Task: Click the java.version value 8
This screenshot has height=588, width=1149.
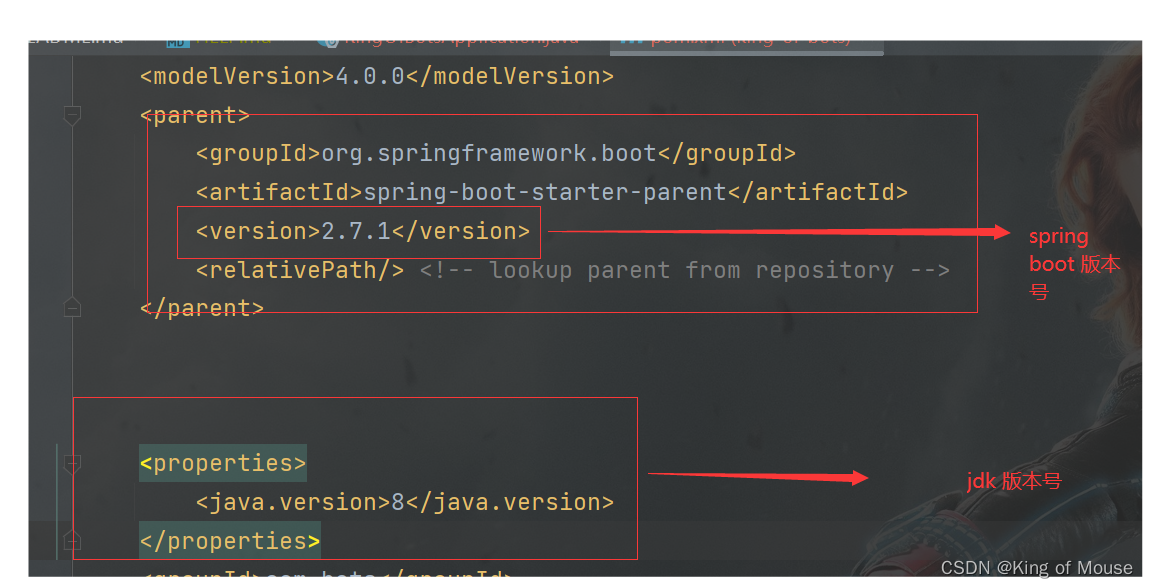Action: click(398, 502)
